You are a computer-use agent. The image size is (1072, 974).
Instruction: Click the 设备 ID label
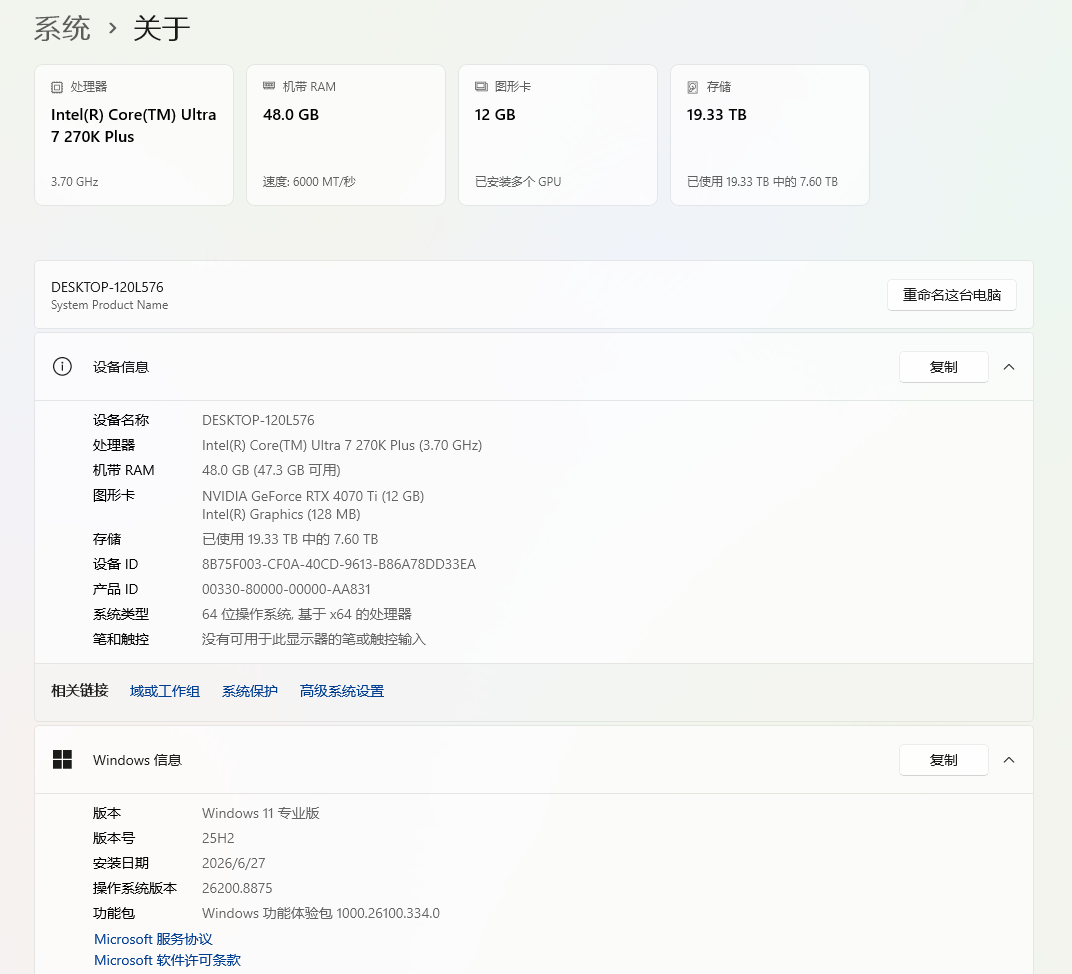(116, 565)
